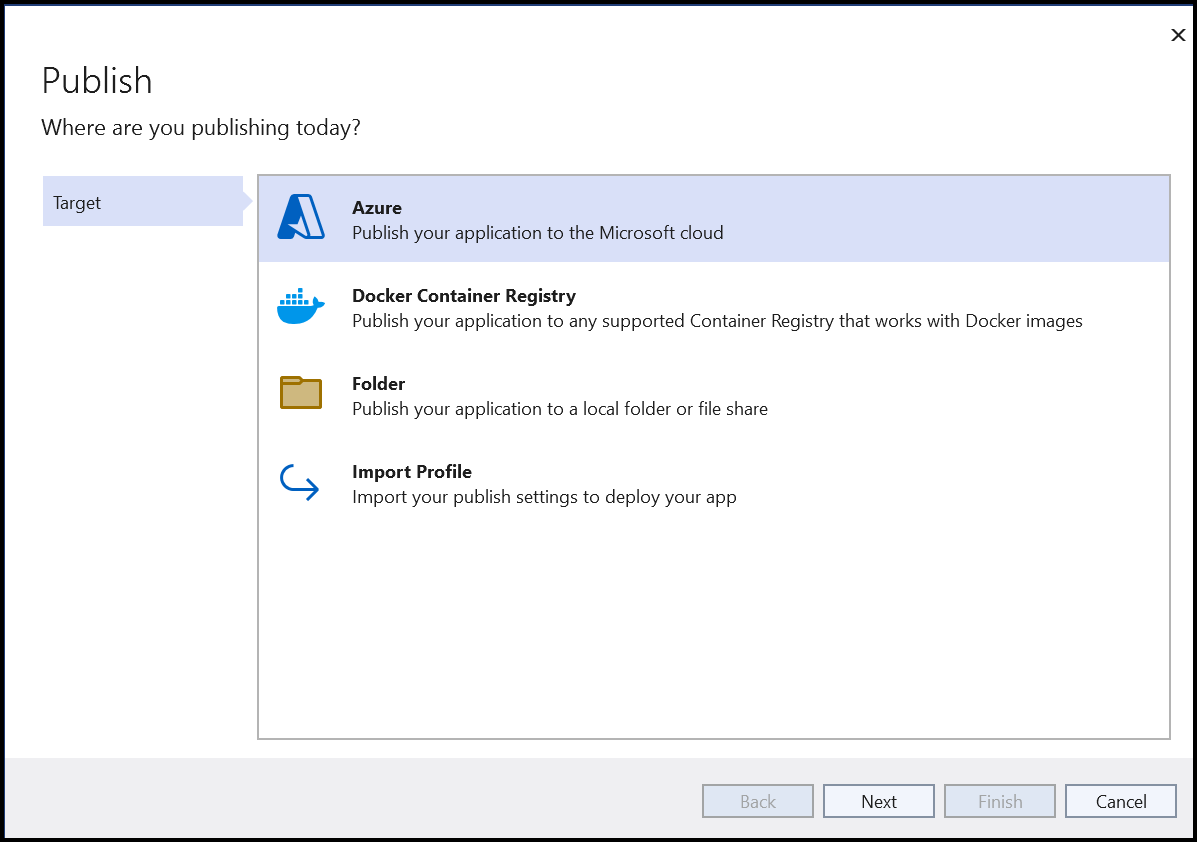1197x842 pixels.
Task: Click the Docker images description line
Action: 716,321
